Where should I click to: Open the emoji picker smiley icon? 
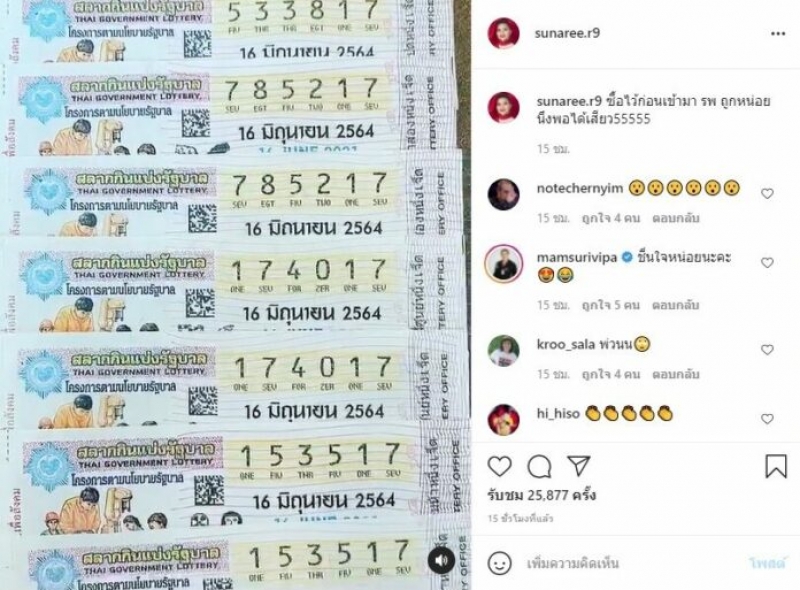point(499,563)
